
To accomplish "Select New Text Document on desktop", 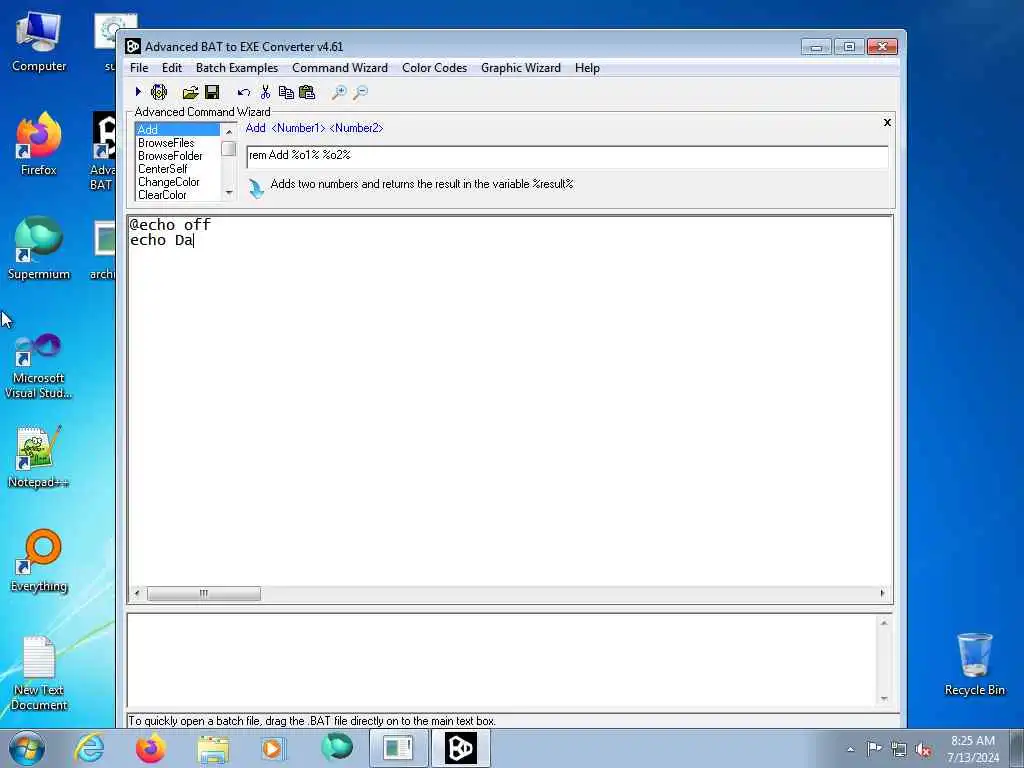I will tap(39, 673).
